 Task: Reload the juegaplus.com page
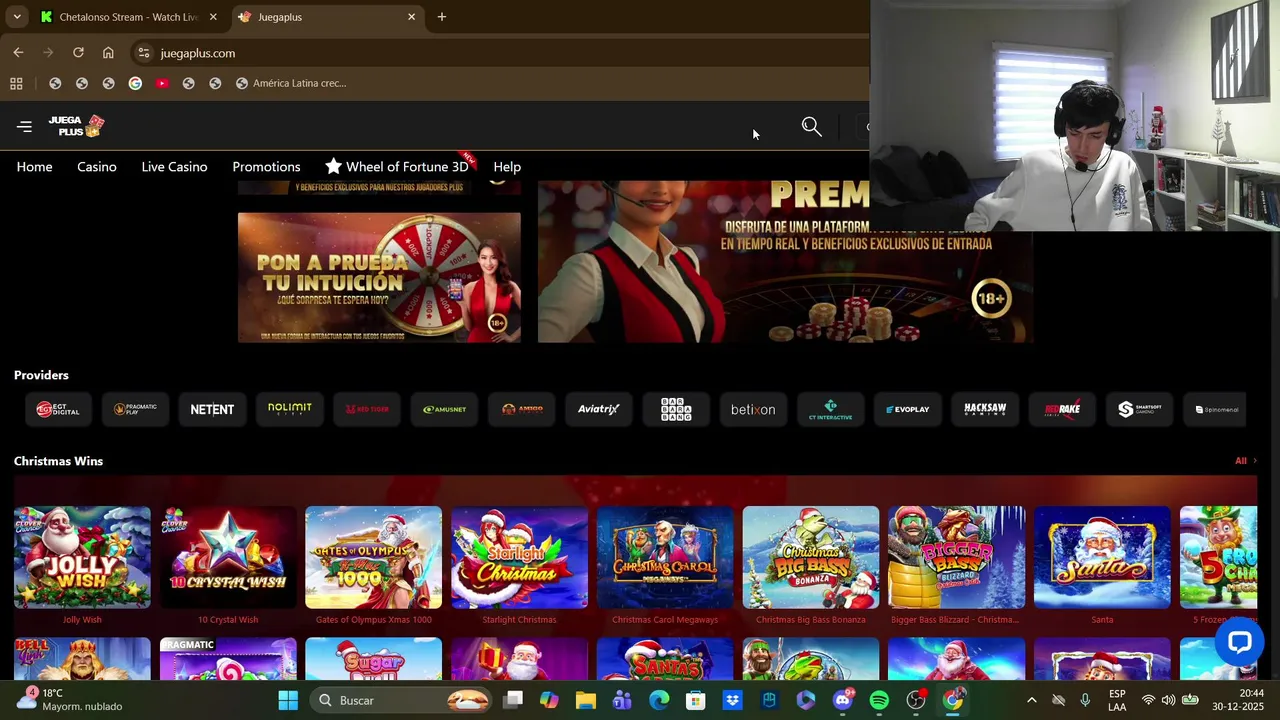[x=78, y=53]
